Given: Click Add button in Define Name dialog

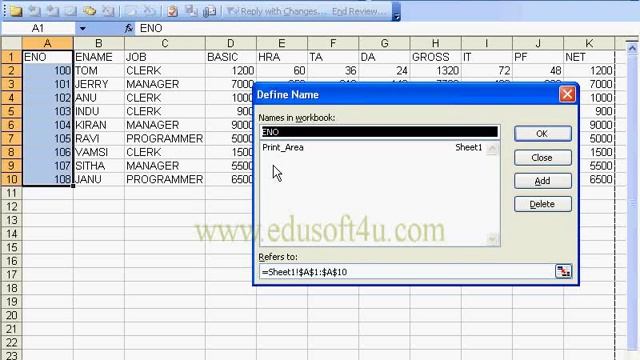Looking at the screenshot, I should (x=542, y=181).
